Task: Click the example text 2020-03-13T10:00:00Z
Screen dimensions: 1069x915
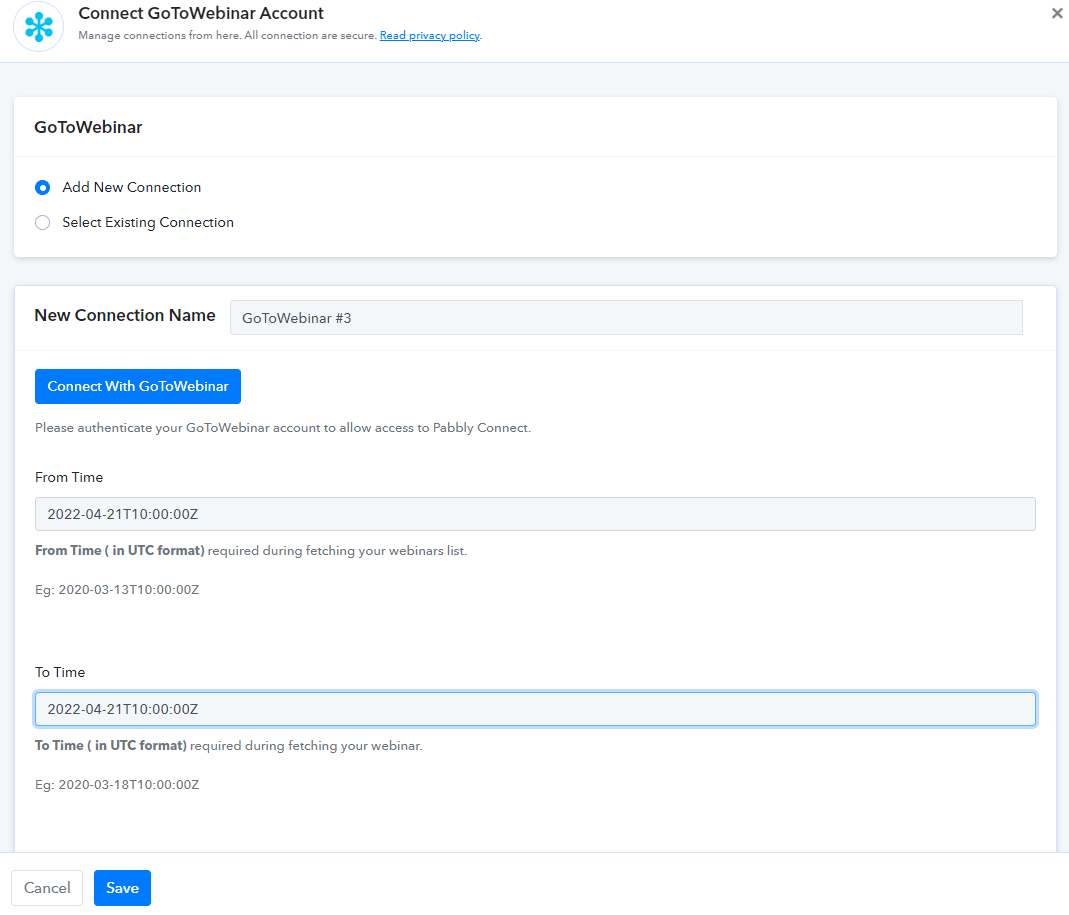Action: point(129,590)
